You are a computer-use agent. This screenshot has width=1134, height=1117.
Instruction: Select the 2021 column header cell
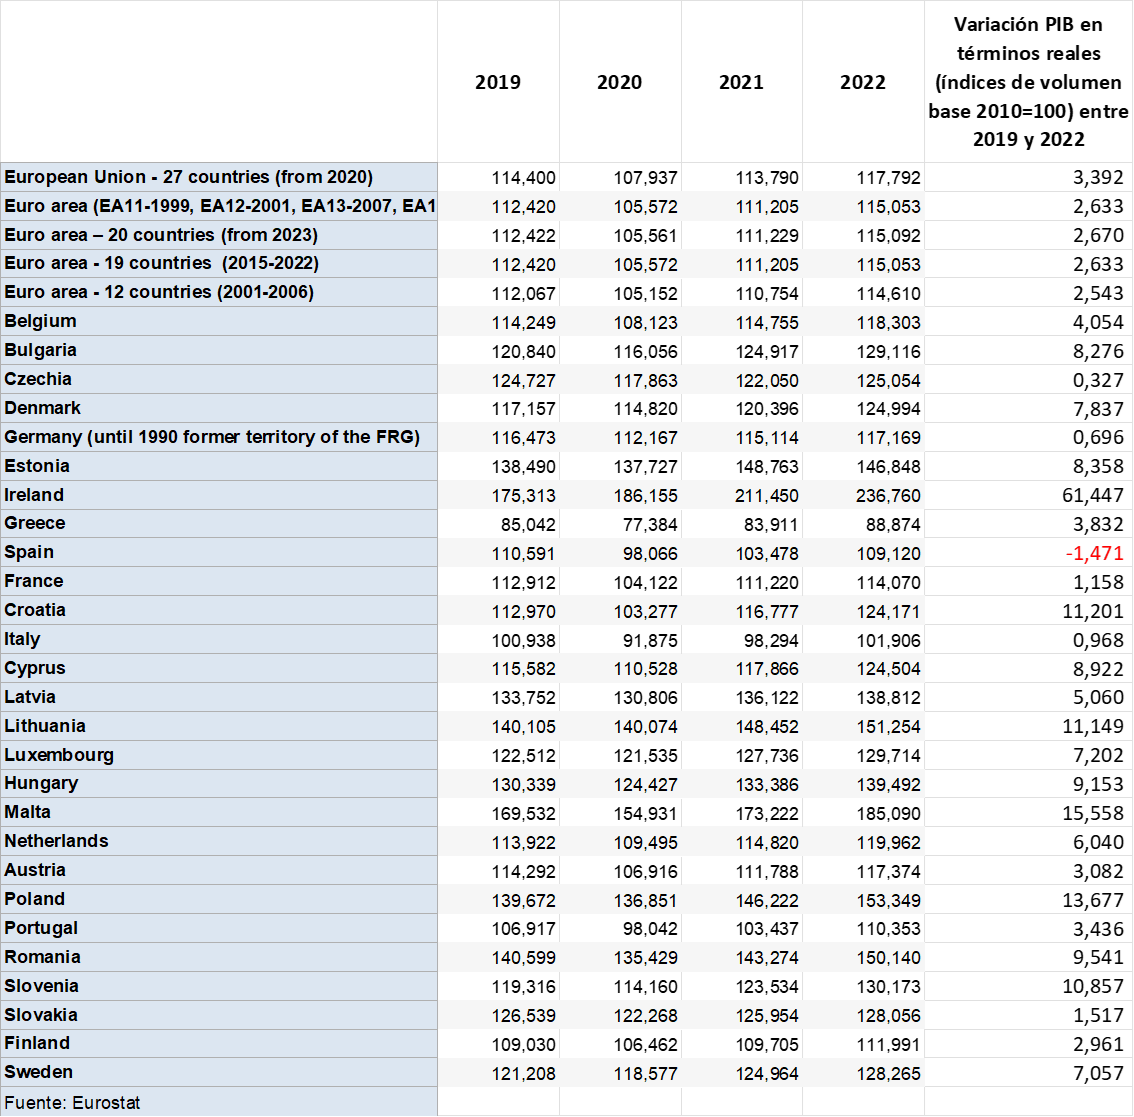(741, 82)
